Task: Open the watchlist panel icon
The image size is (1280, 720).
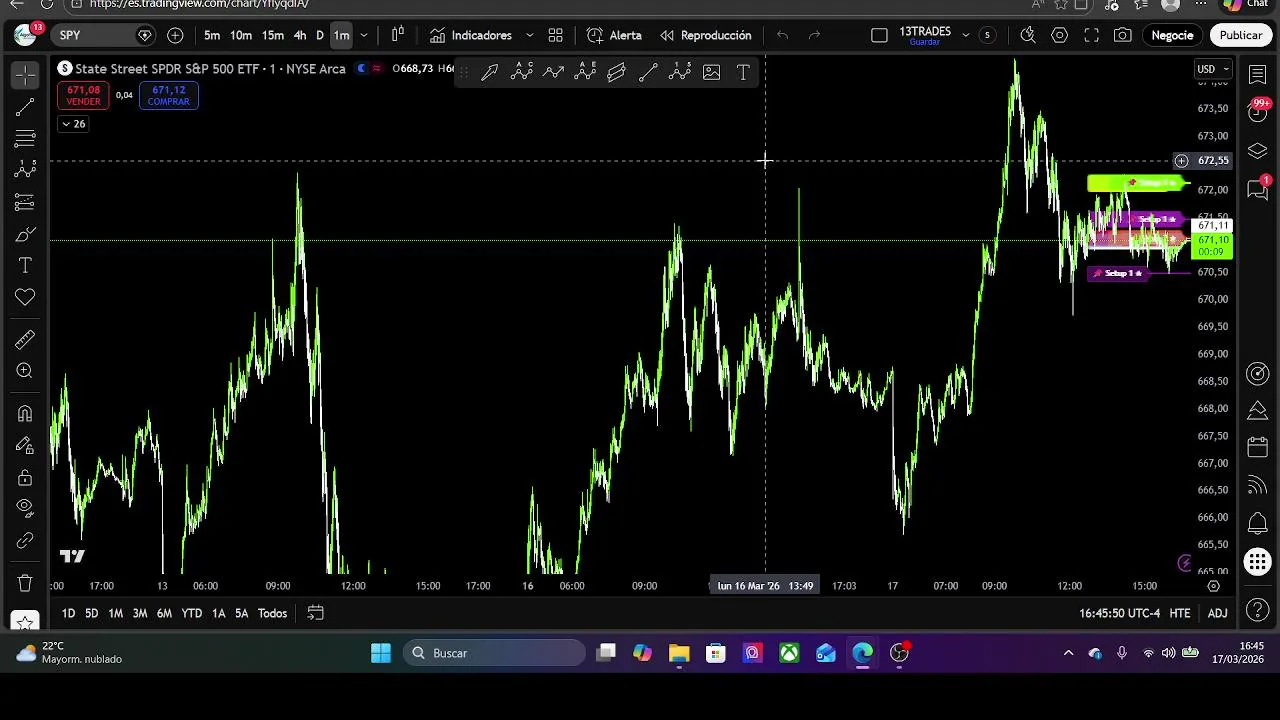Action: click(x=1258, y=74)
